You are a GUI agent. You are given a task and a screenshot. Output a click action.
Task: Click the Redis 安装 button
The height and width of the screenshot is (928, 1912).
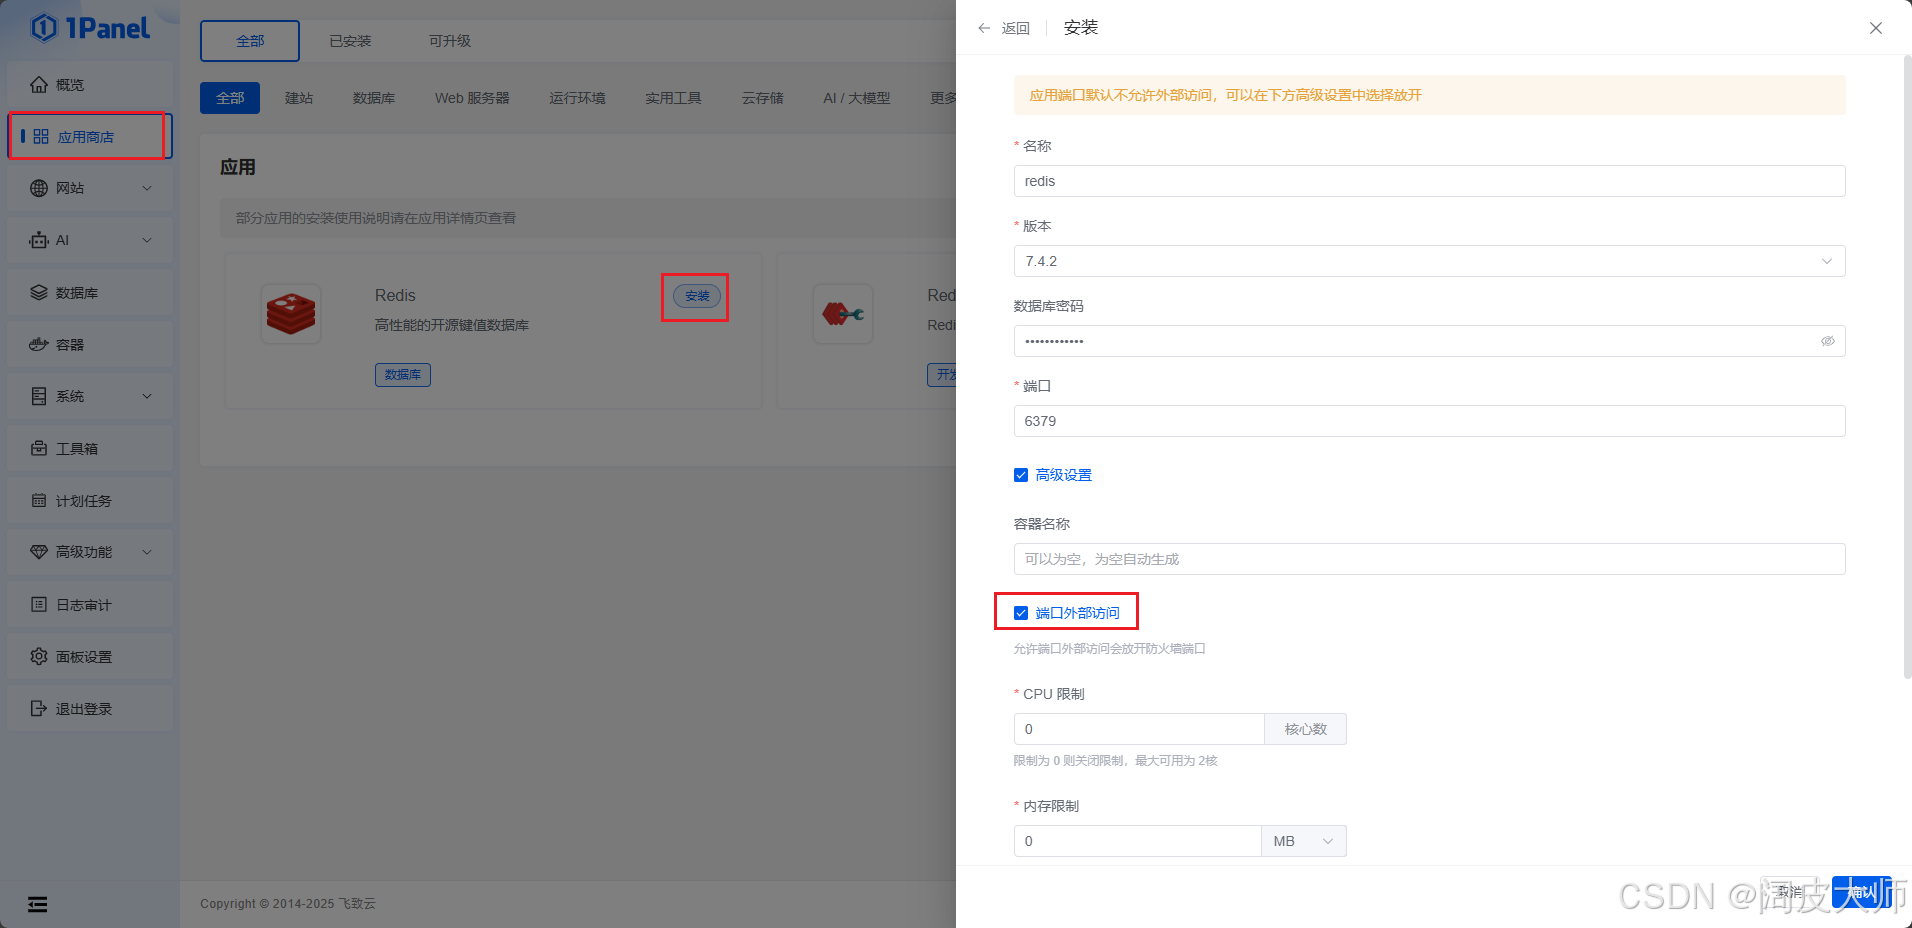pos(697,296)
